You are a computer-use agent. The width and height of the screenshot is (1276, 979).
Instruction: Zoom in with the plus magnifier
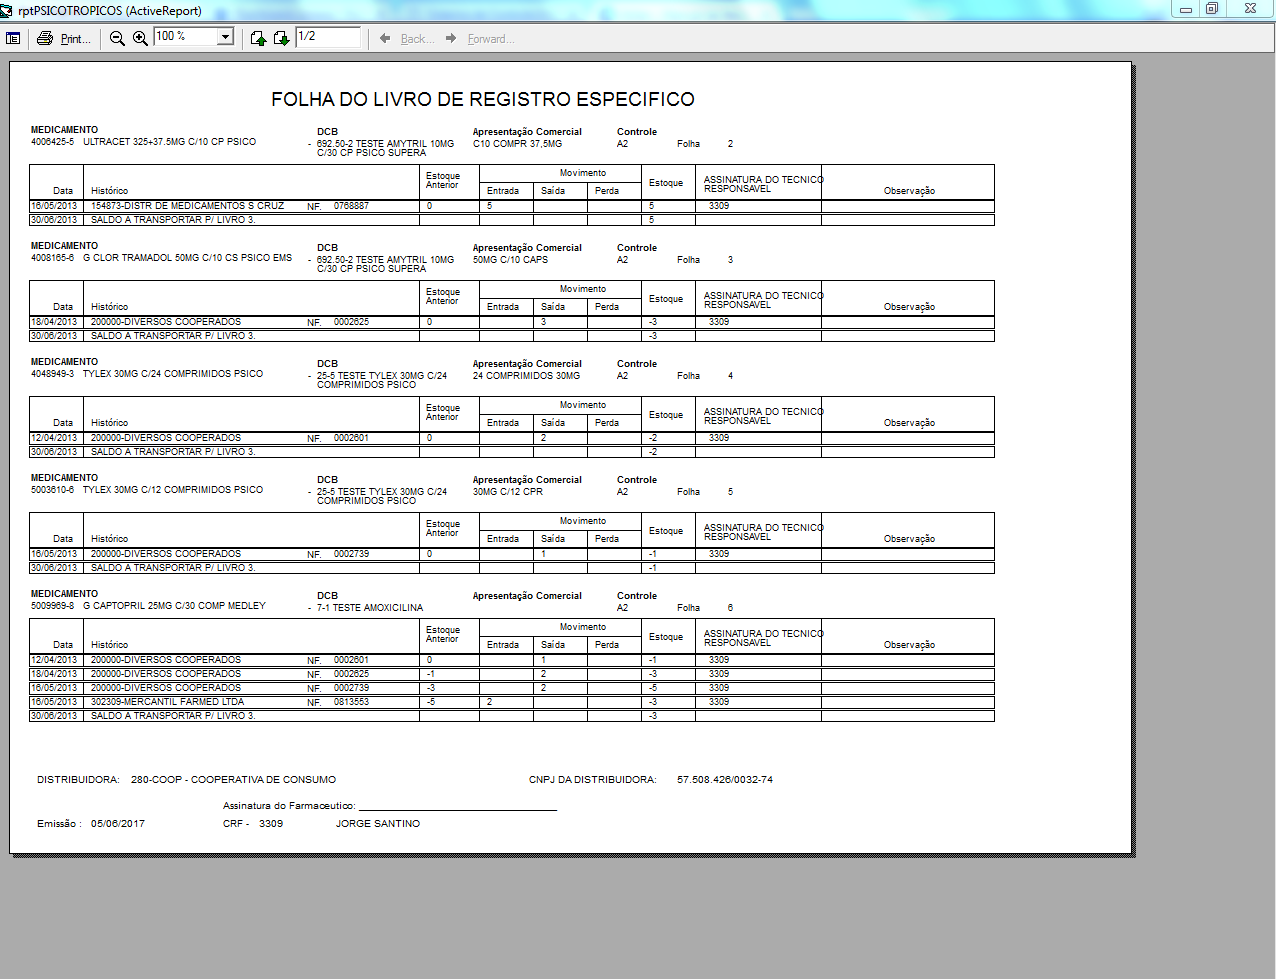140,38
